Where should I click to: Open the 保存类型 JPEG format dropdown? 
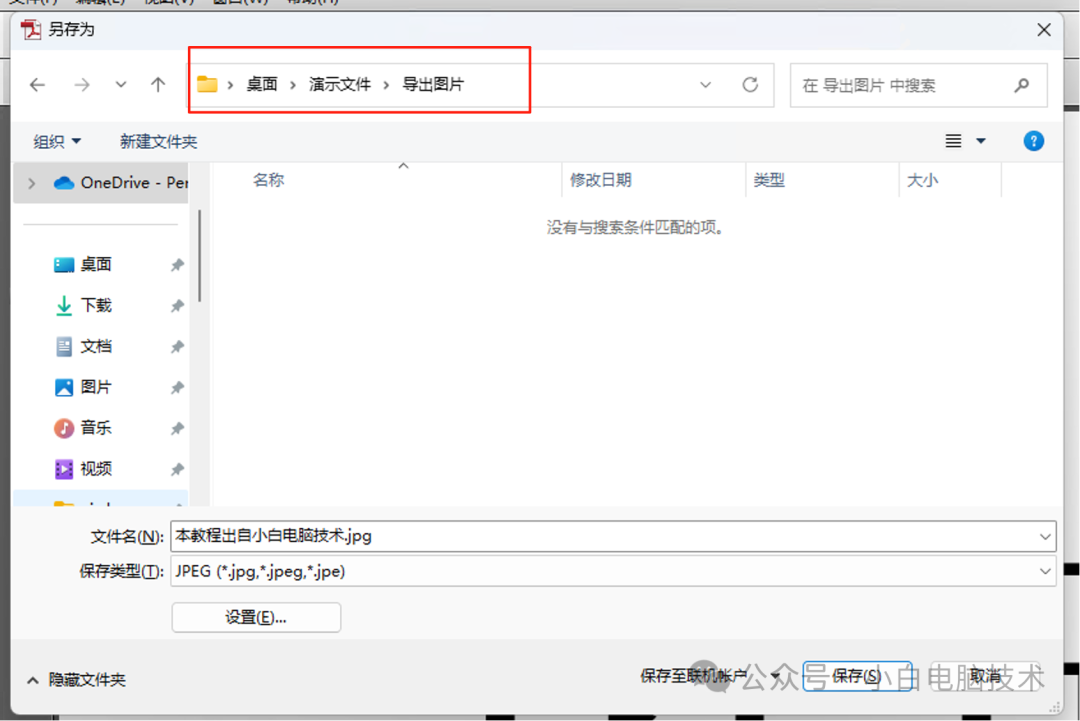pyautogui.click(x=1046, y=571)
